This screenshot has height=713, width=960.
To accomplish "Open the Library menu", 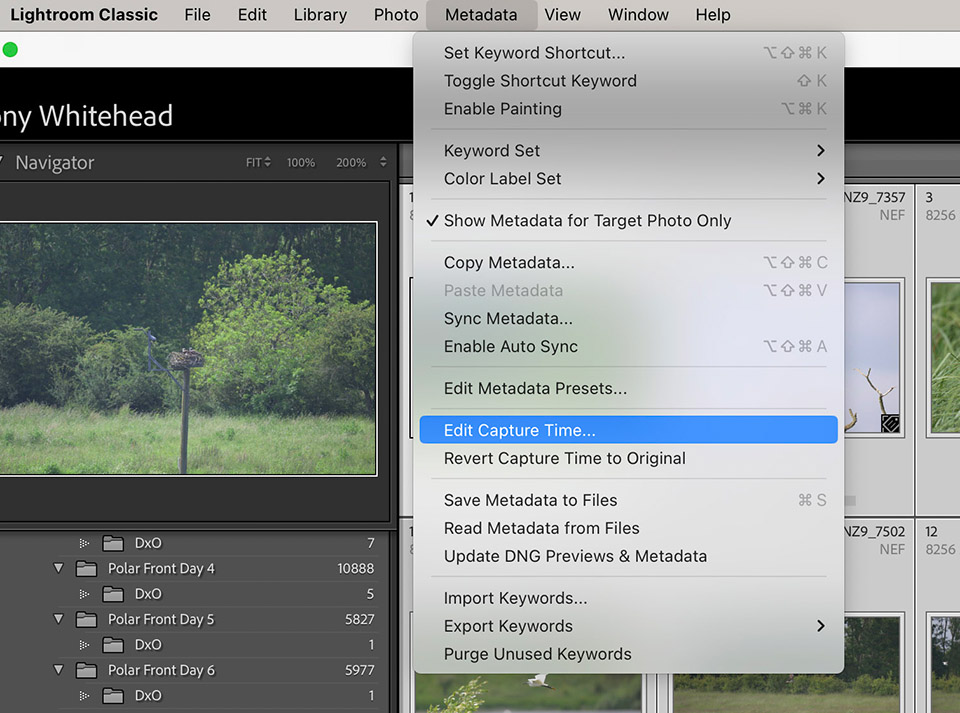I will tap(320, 15).
